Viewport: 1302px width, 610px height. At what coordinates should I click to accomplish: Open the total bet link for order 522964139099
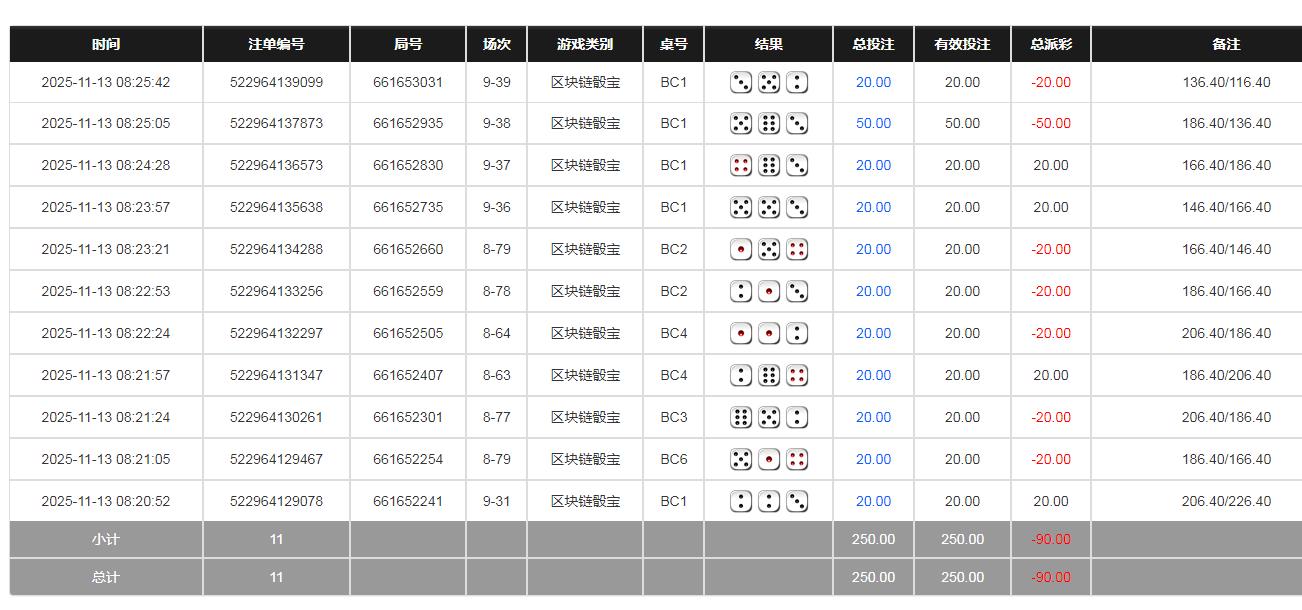pyautogui.click(x=873, y=82)
